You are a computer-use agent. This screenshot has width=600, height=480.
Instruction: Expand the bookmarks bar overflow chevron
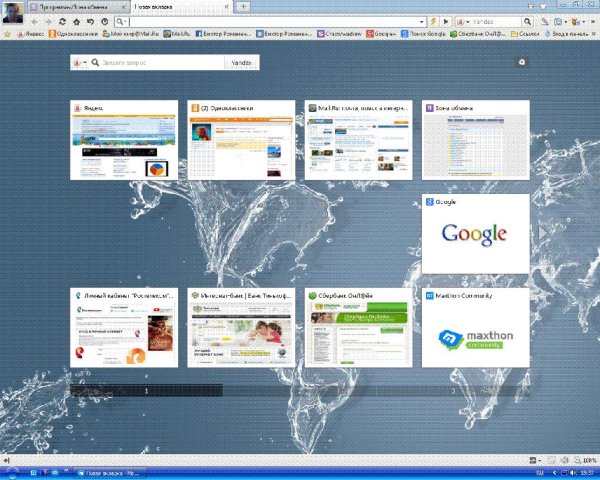tap(595, 34)
